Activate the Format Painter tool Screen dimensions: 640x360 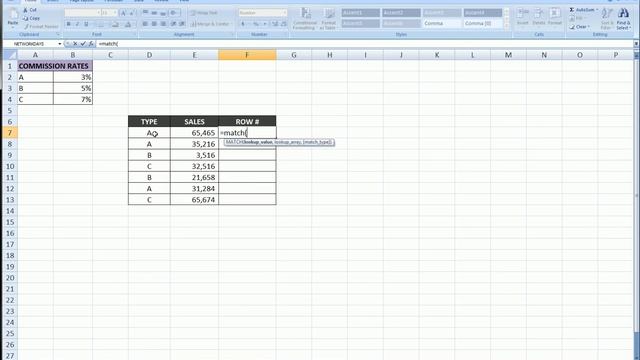(x=41, y=27)
